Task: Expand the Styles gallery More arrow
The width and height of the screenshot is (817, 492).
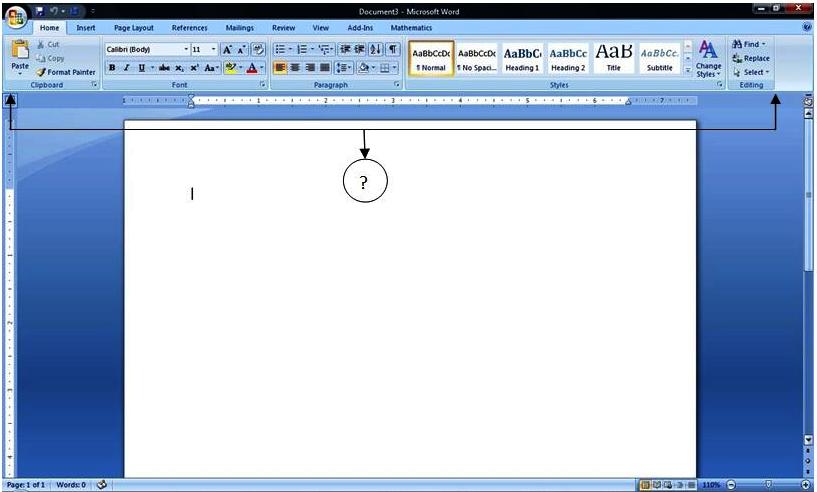Action: point(687,71)
